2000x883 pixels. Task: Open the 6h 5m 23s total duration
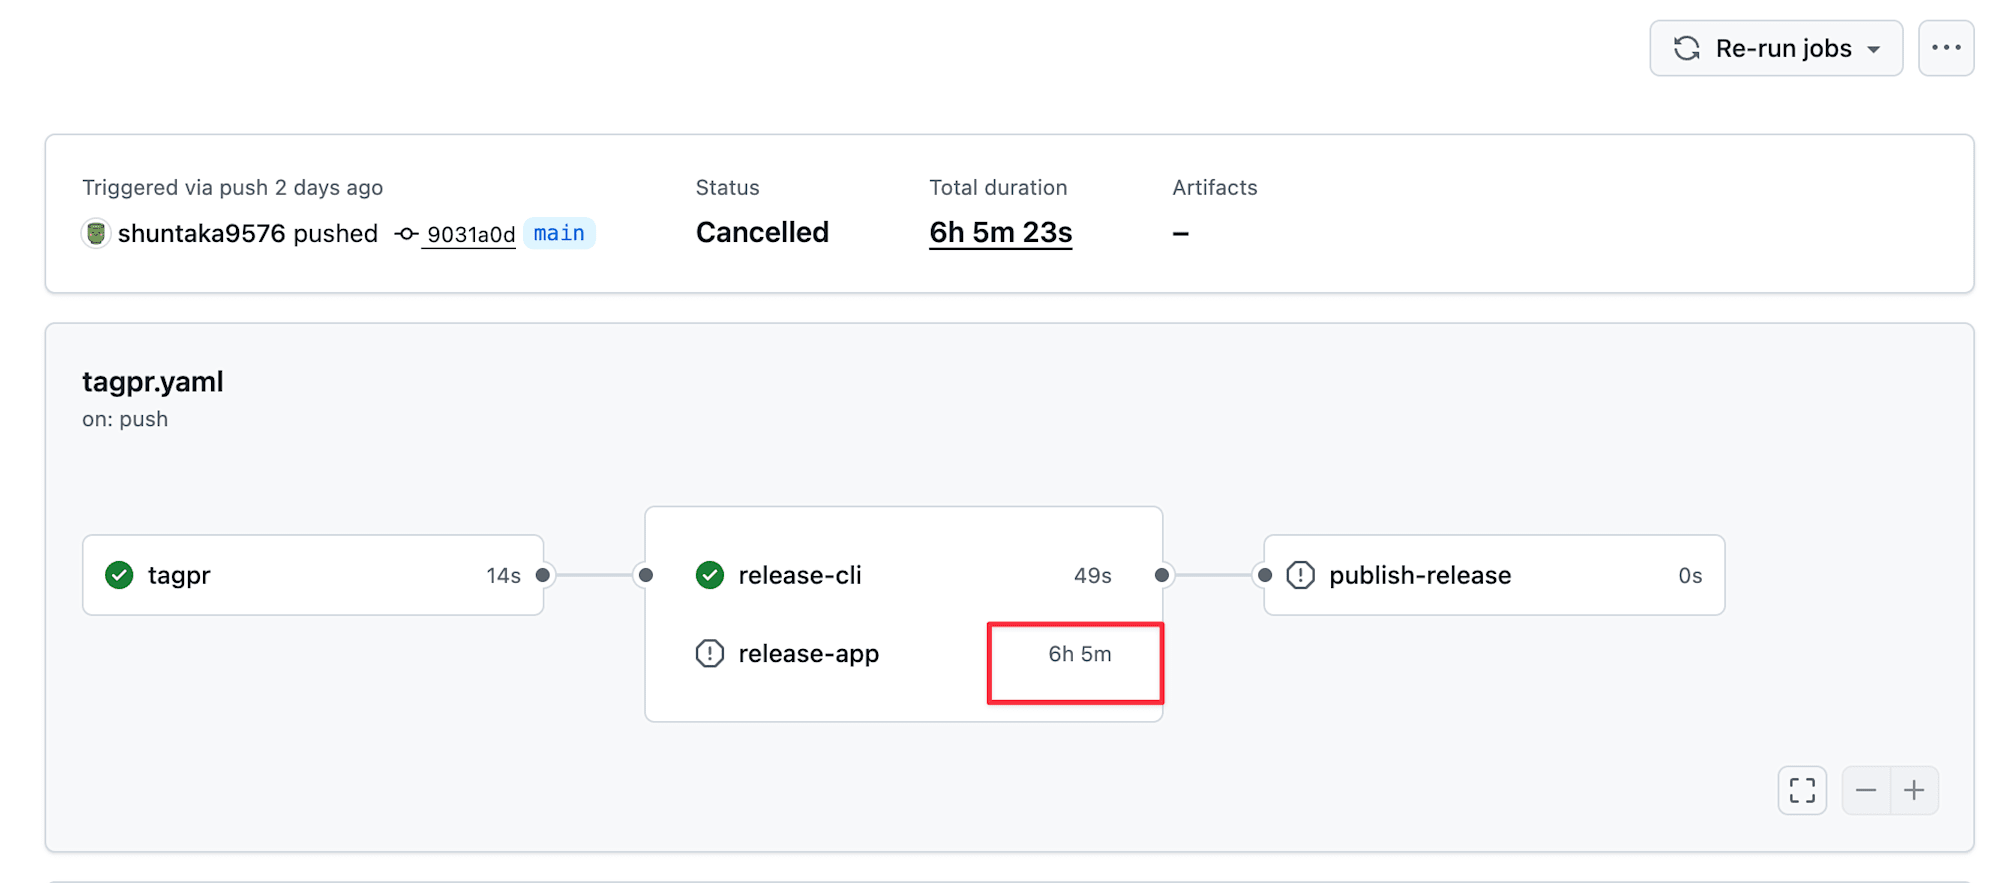pos(1000,232)
